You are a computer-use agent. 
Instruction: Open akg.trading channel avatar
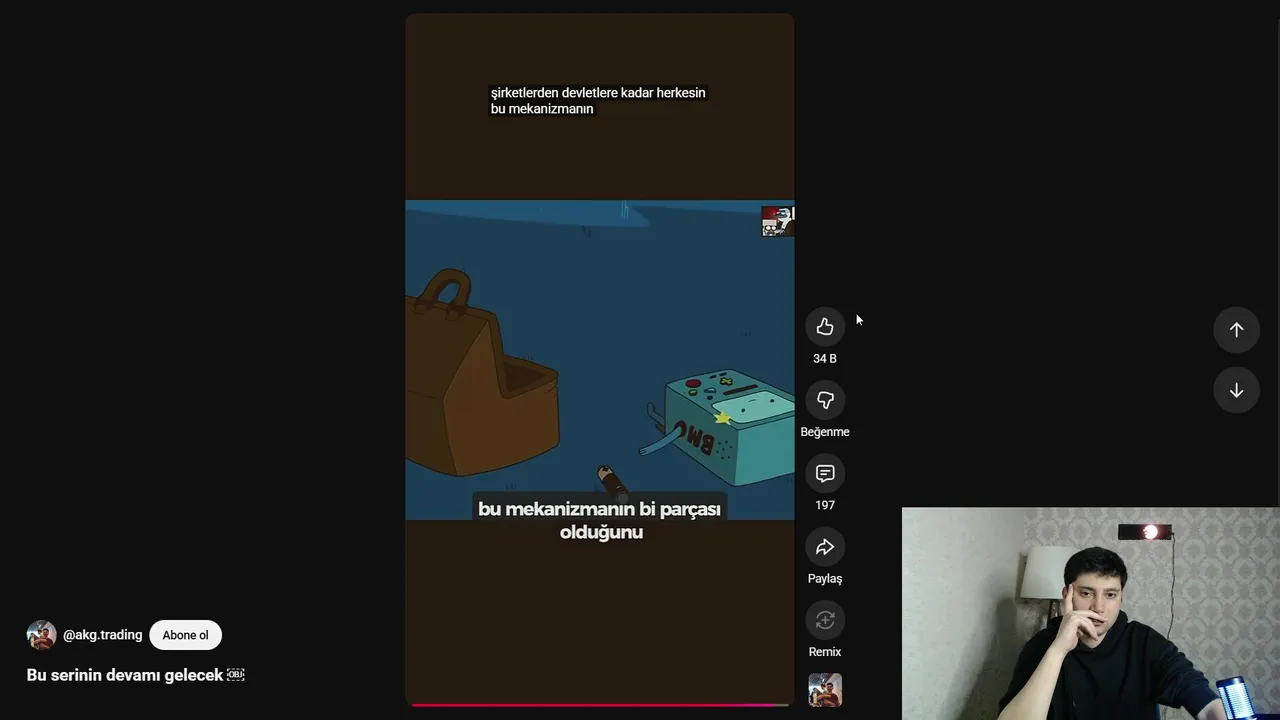click(41, 635)
